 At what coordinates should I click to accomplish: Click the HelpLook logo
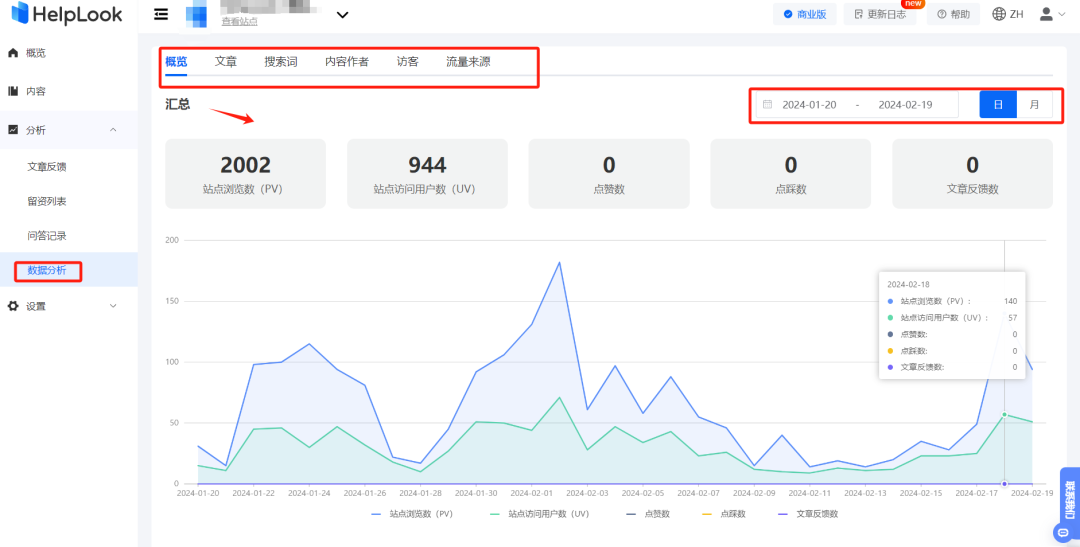(67, 13)
